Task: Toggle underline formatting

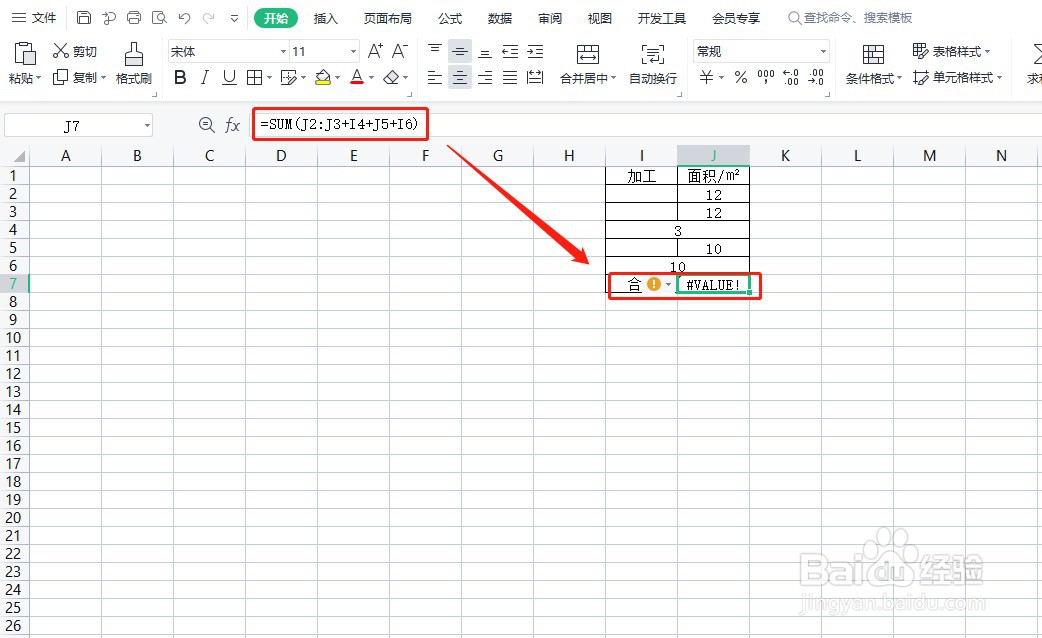Action: (228, 77)
